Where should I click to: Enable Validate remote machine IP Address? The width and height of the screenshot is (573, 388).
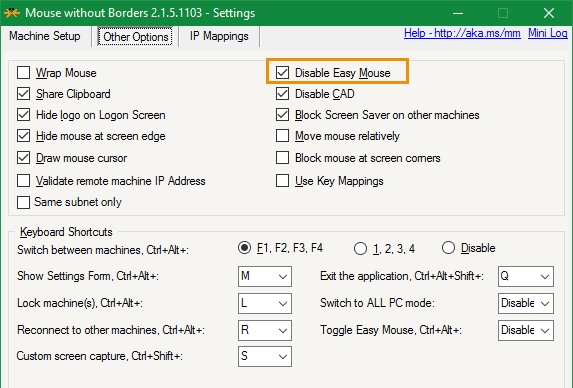tap(23, 180)
